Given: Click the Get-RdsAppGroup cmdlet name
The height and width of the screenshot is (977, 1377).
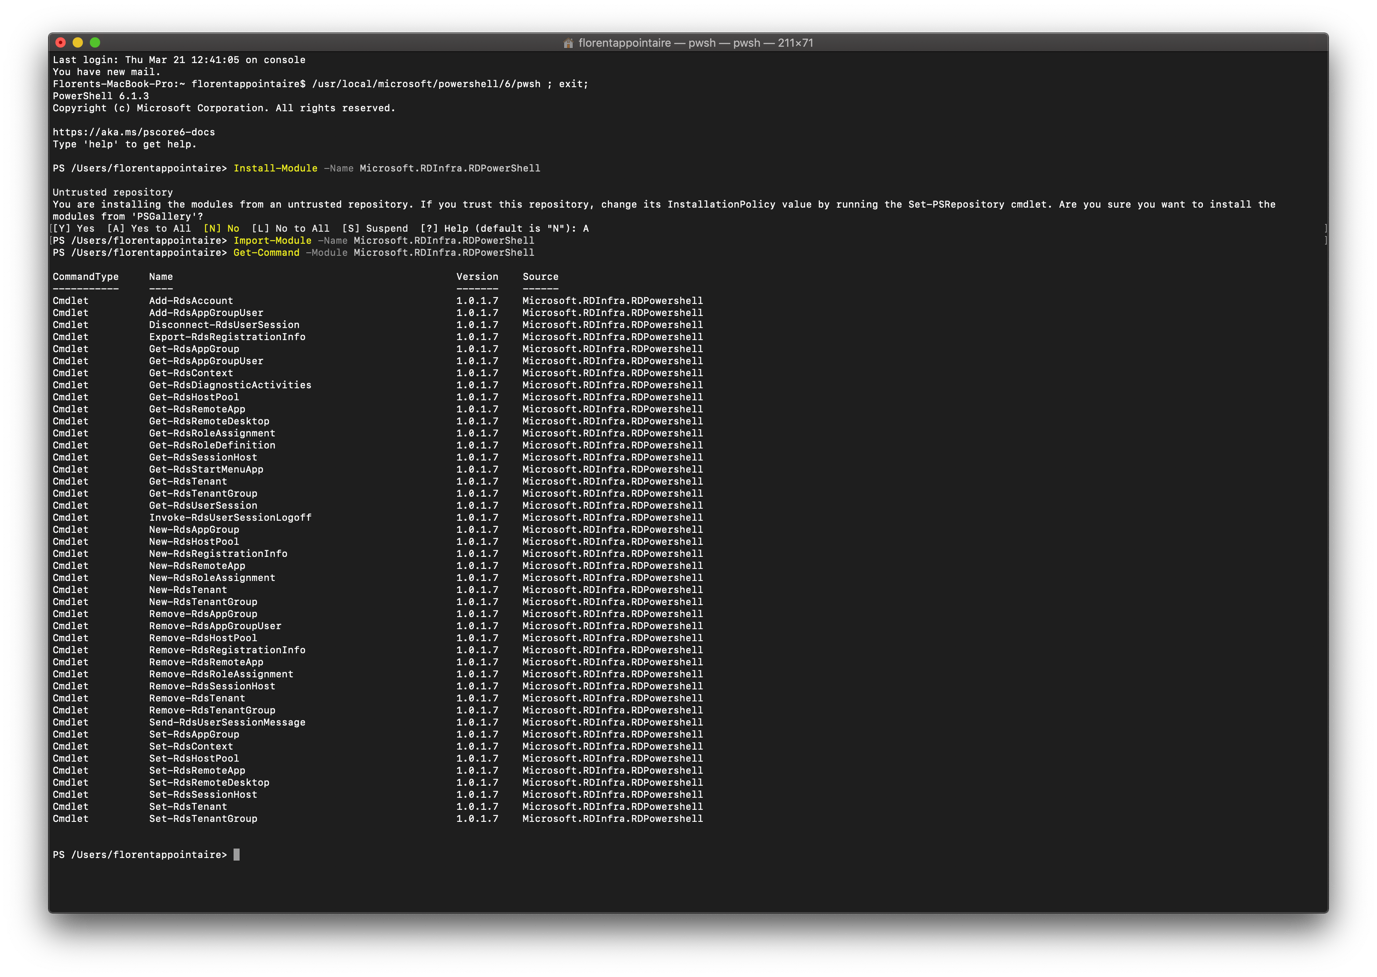Looking at the screenshot, I should 194,349.
